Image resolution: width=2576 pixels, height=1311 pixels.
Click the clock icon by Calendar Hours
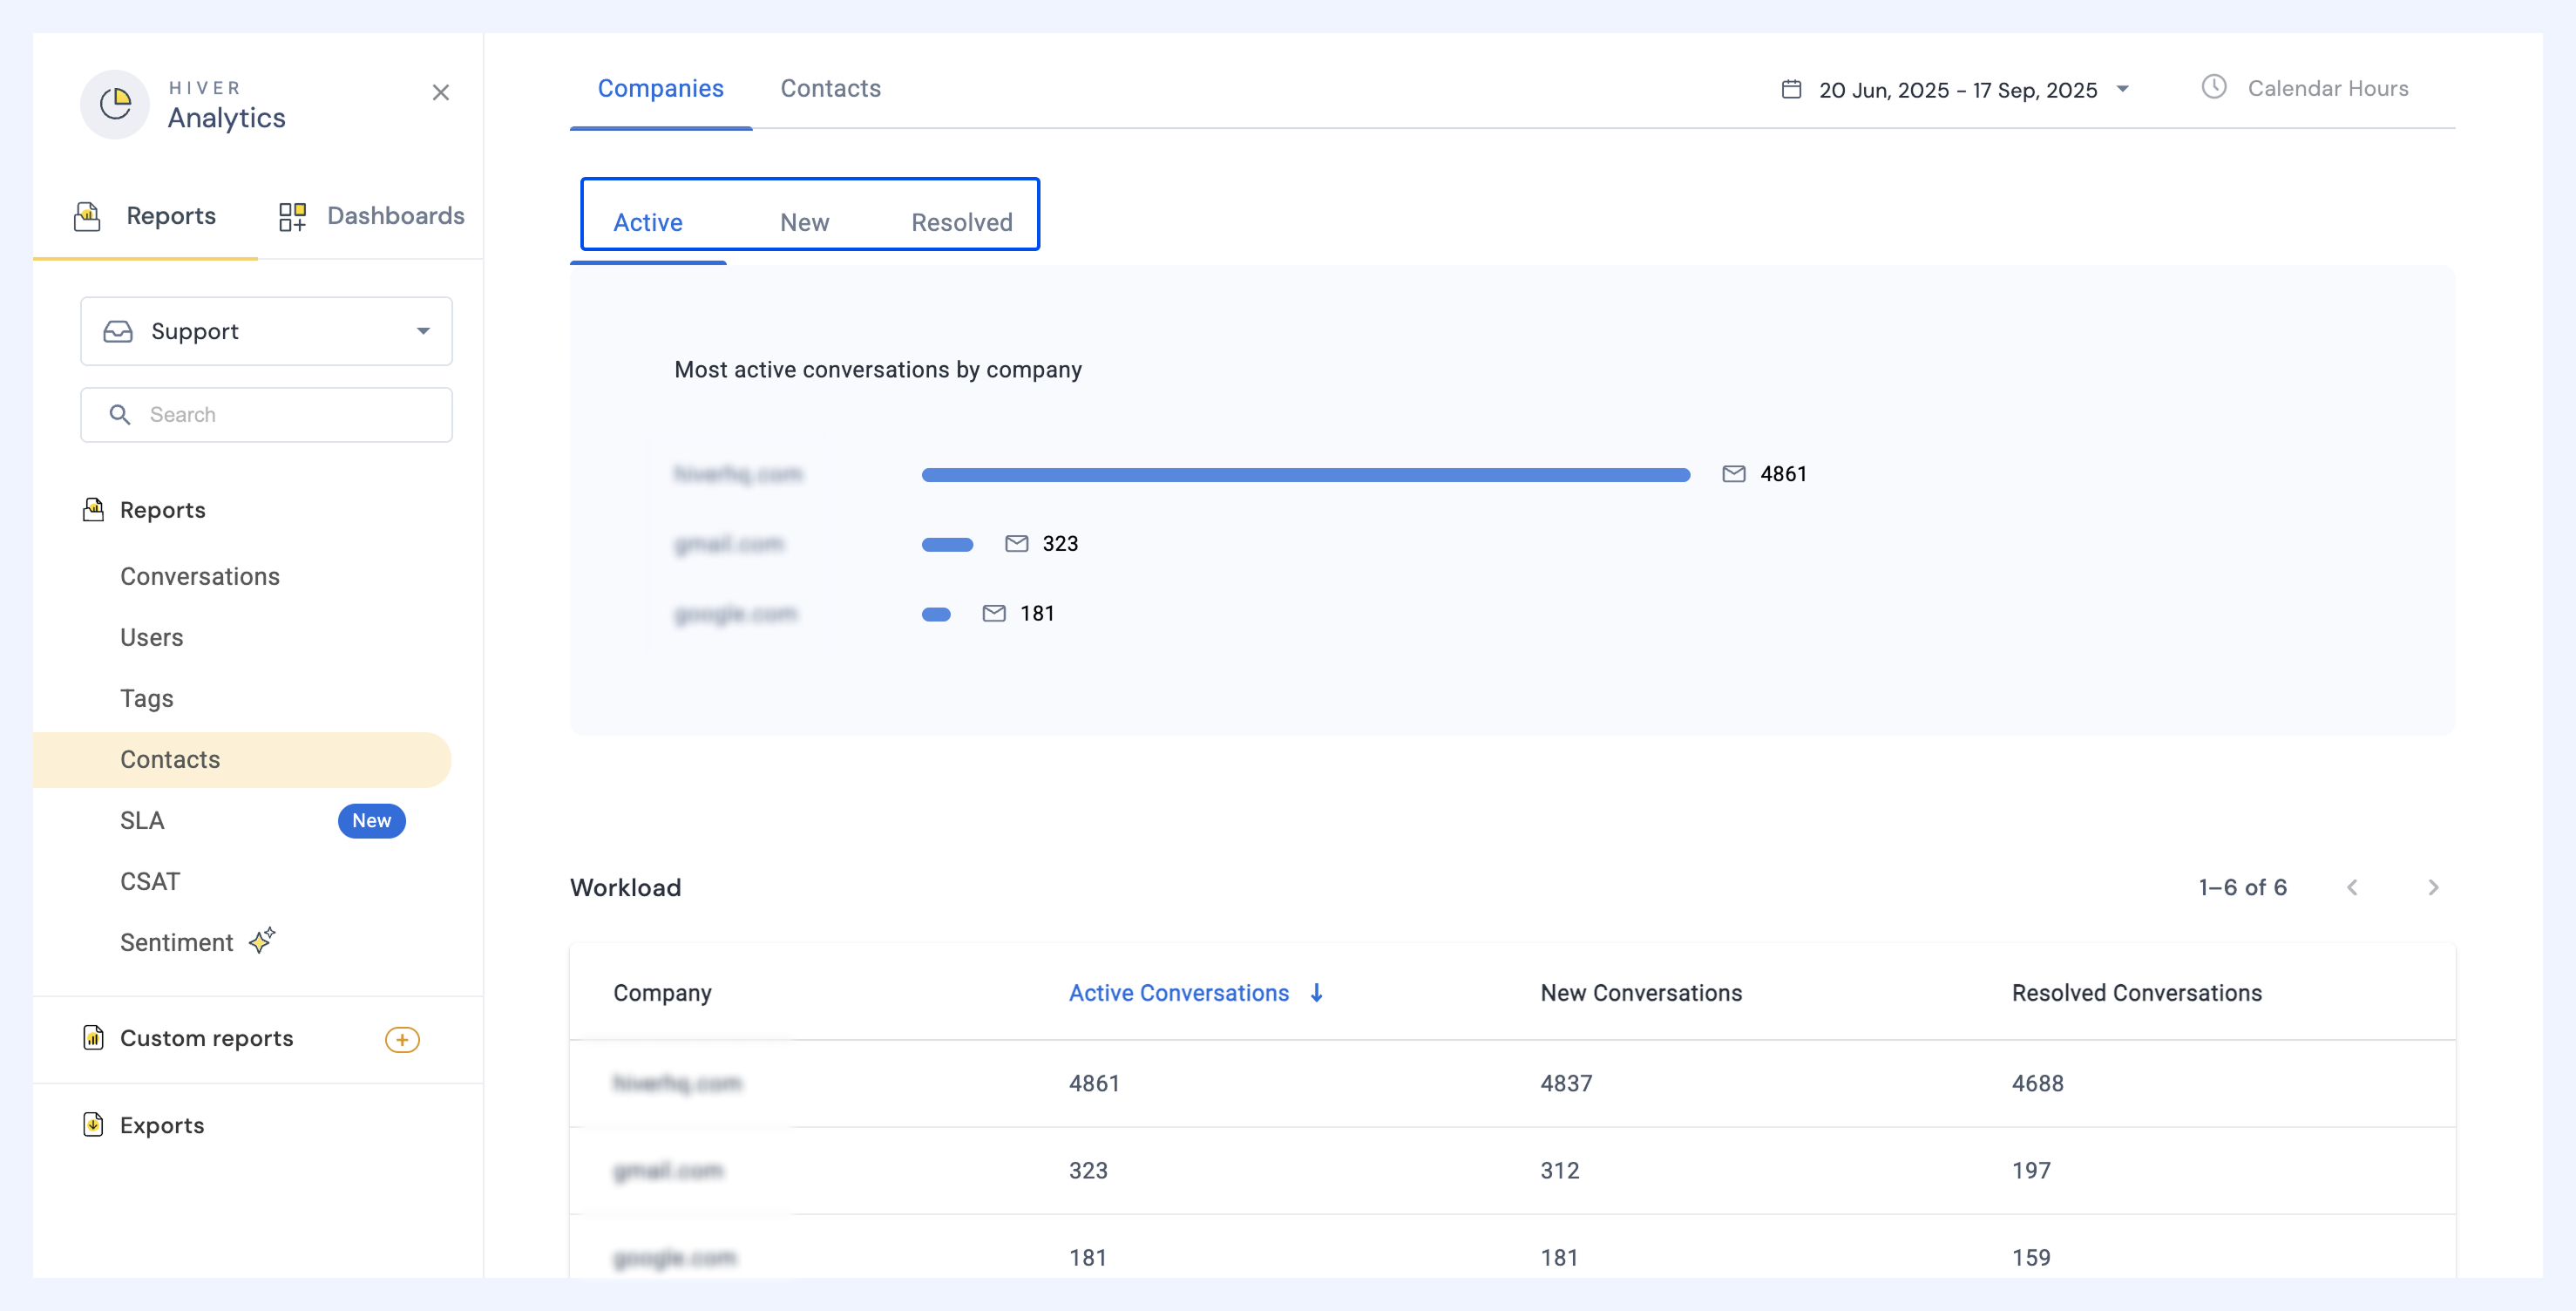pyautogui.click(x=2214, y=88)
